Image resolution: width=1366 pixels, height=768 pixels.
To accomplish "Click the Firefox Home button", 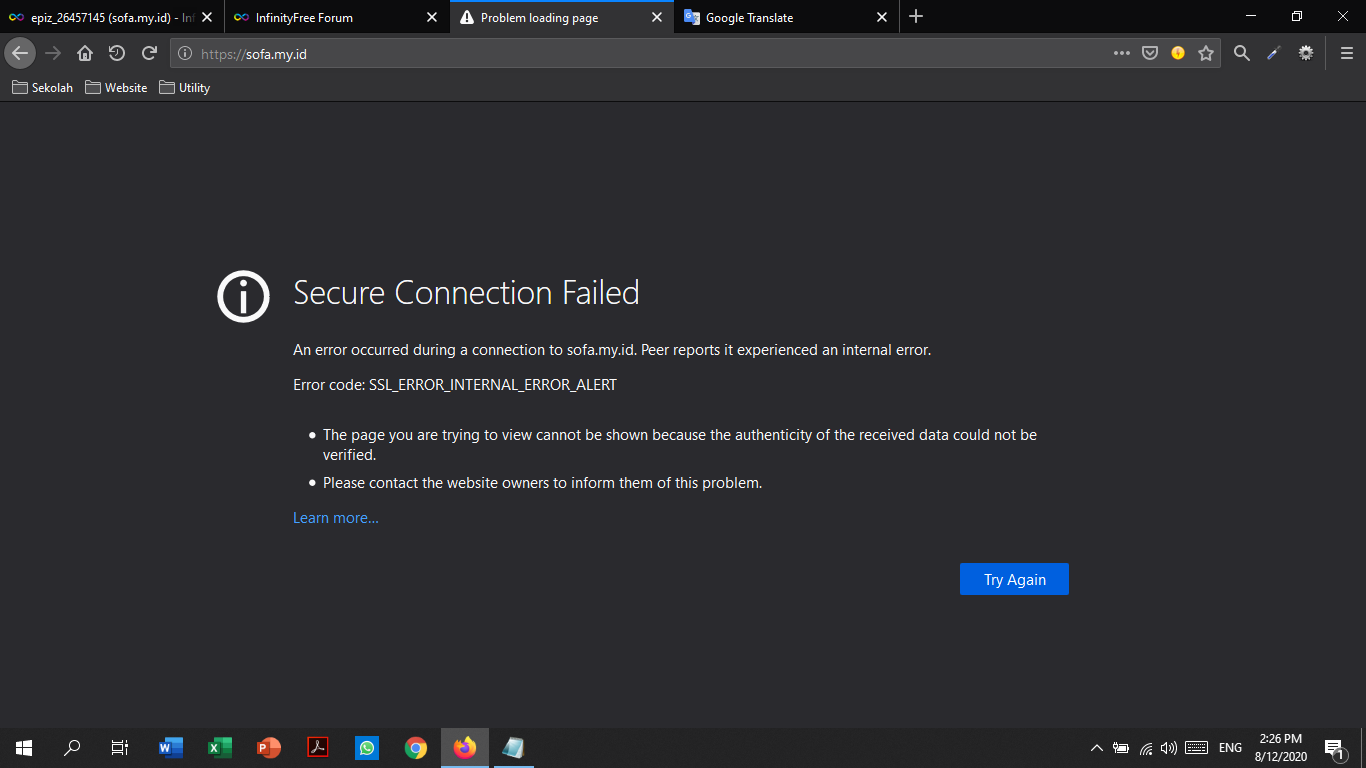I will click(85, 54).
